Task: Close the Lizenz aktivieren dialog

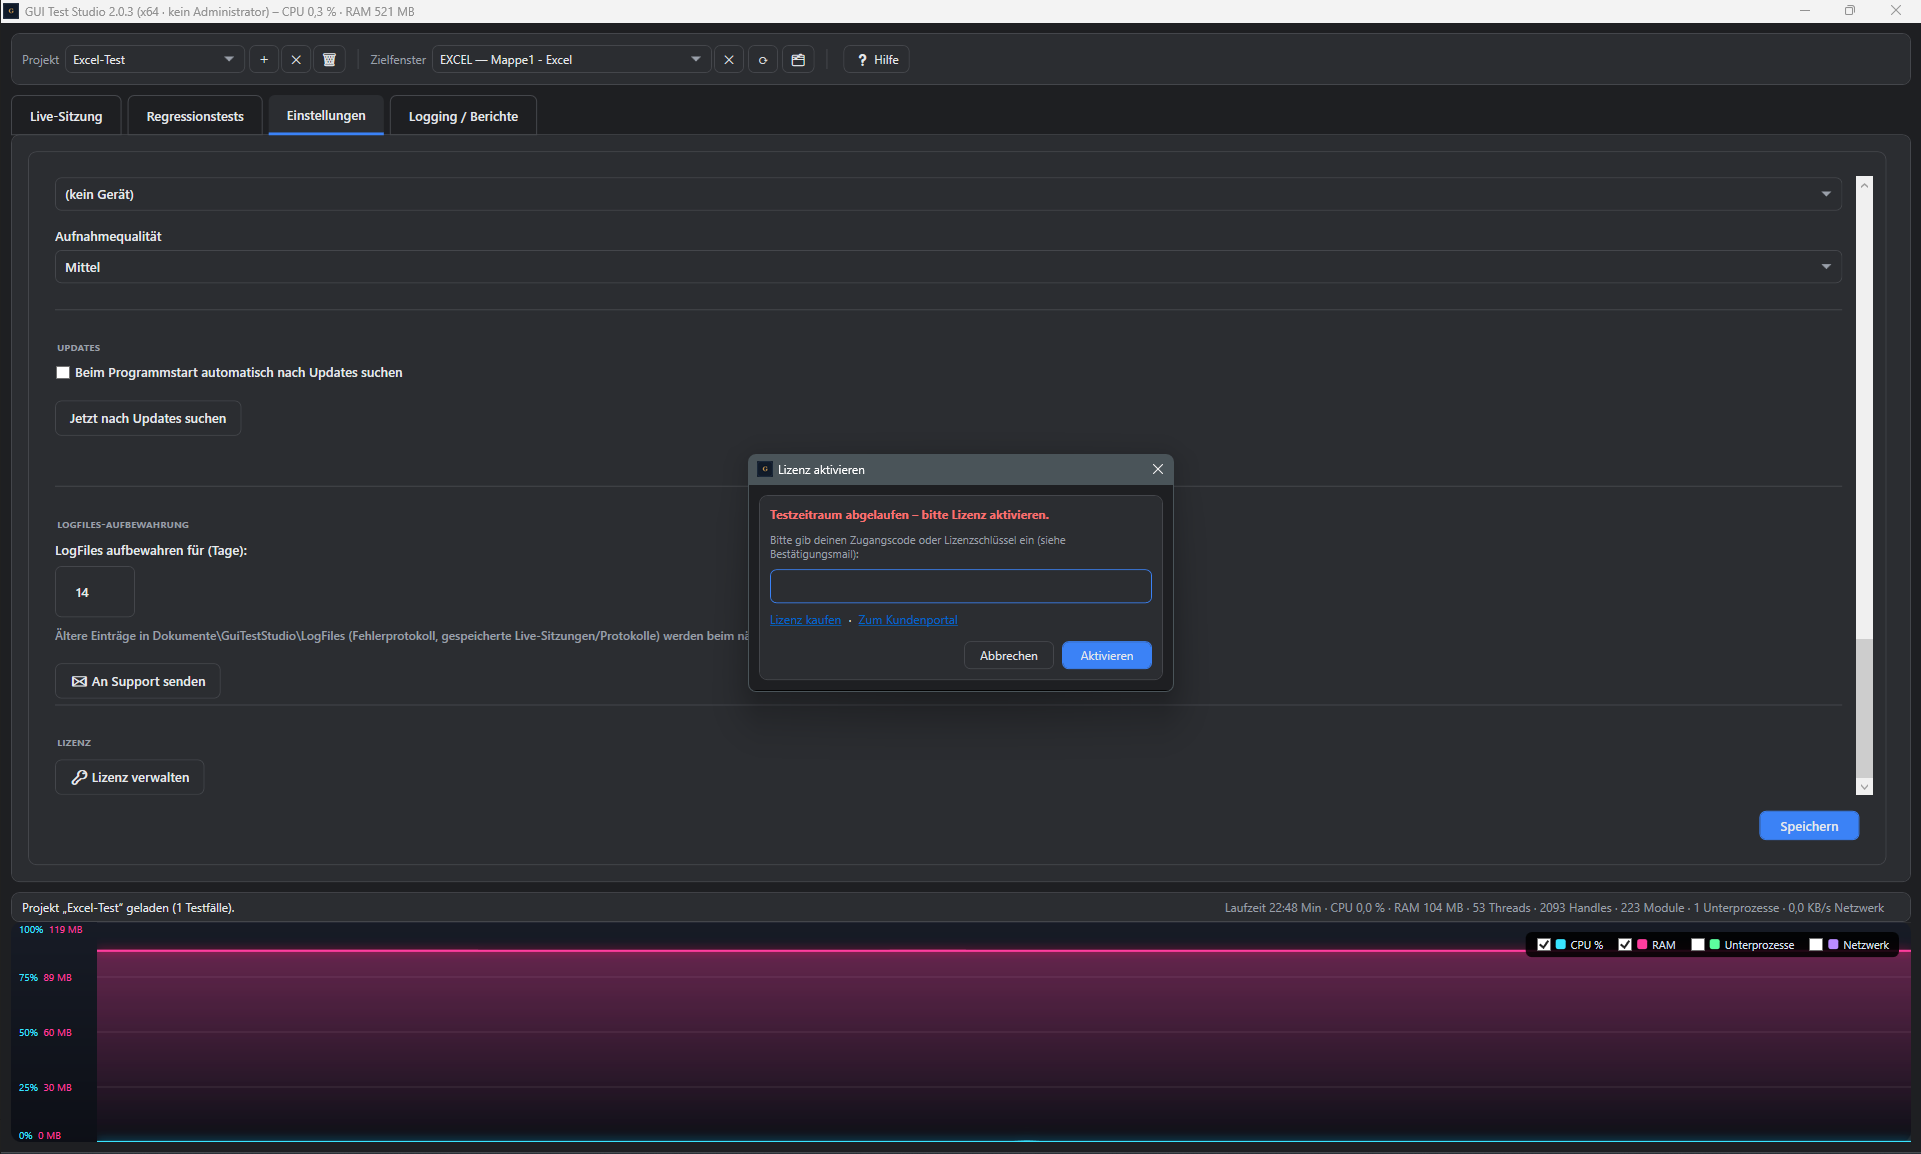Action: click(1158, 469)
